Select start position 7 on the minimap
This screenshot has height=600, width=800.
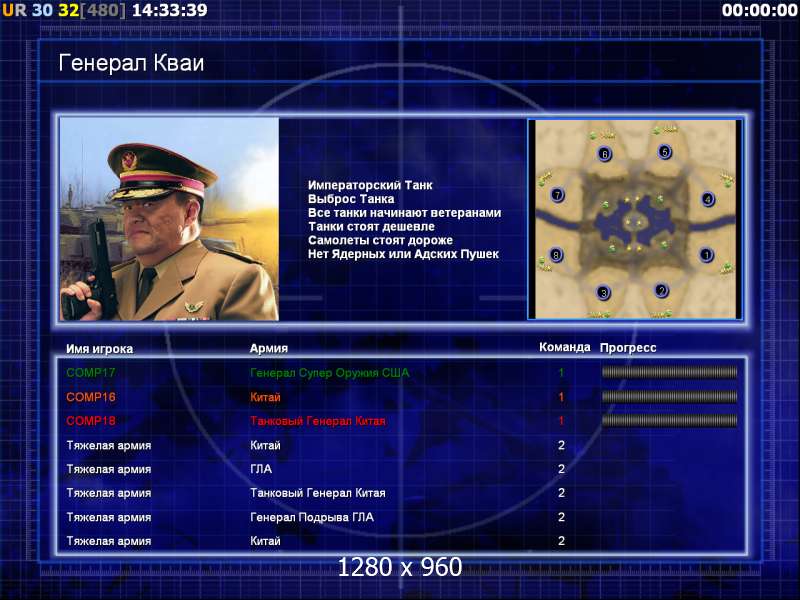pyautogui.click(x=557, y=194)
